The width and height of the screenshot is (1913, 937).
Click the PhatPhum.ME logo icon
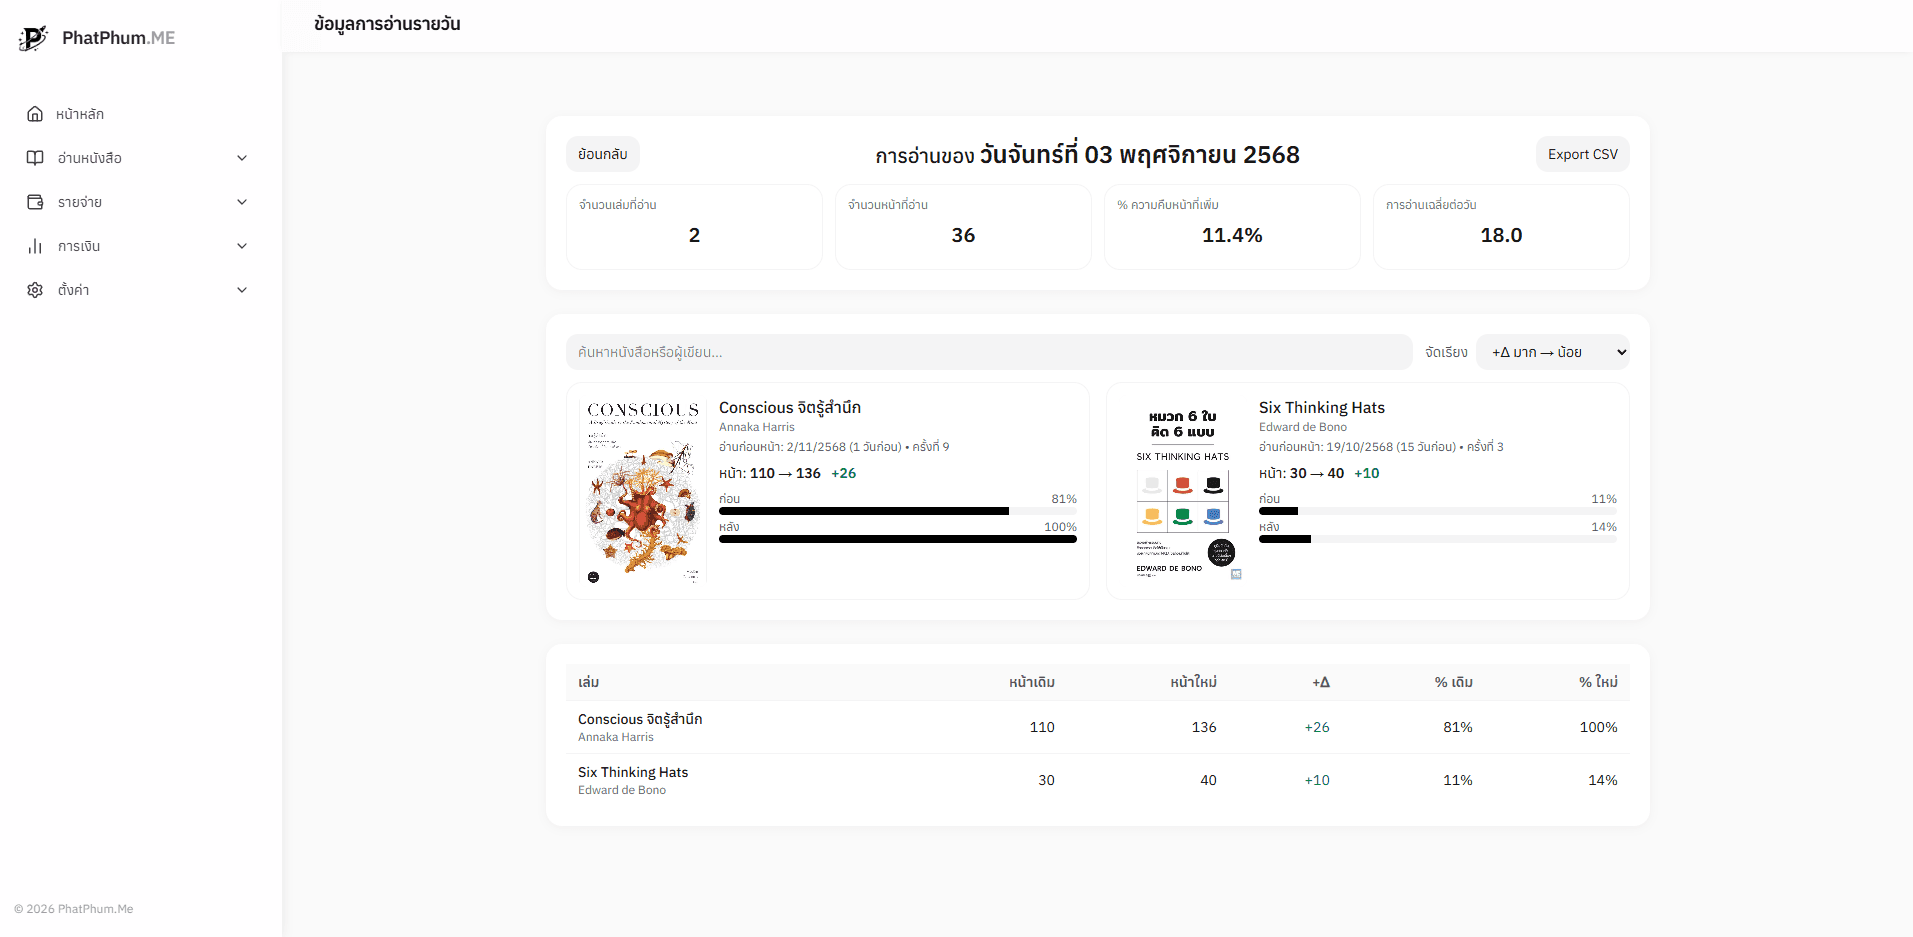[33, 38]
